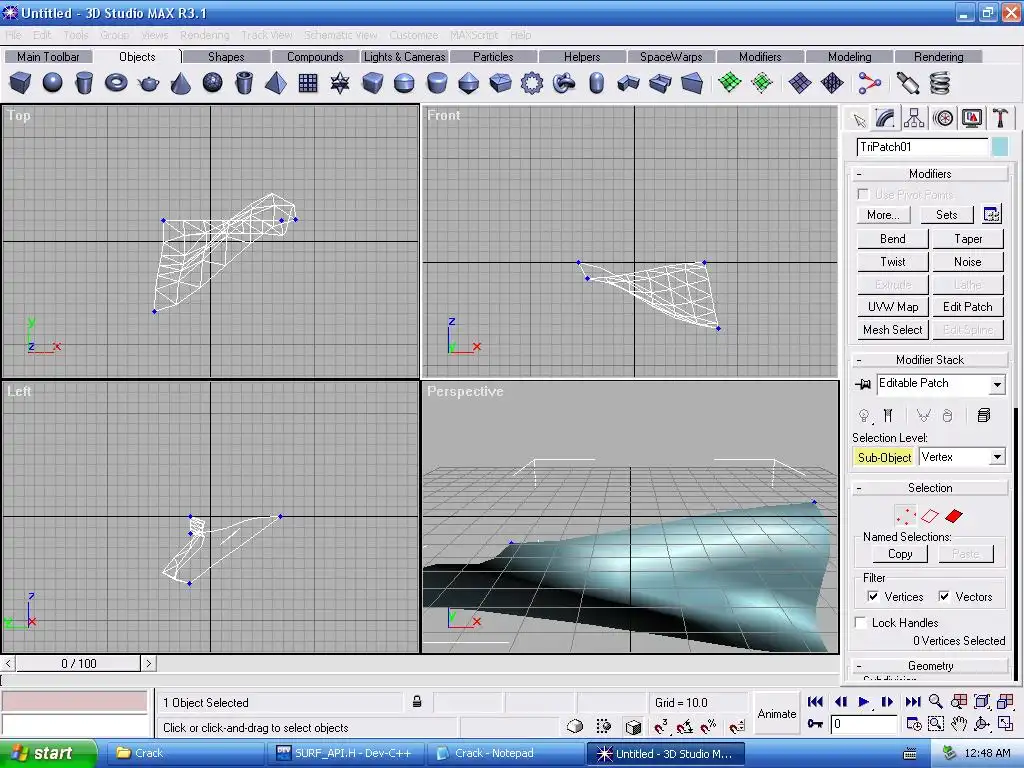Create a Torus Knot object
1024x768 pixels.
(564, 83)
